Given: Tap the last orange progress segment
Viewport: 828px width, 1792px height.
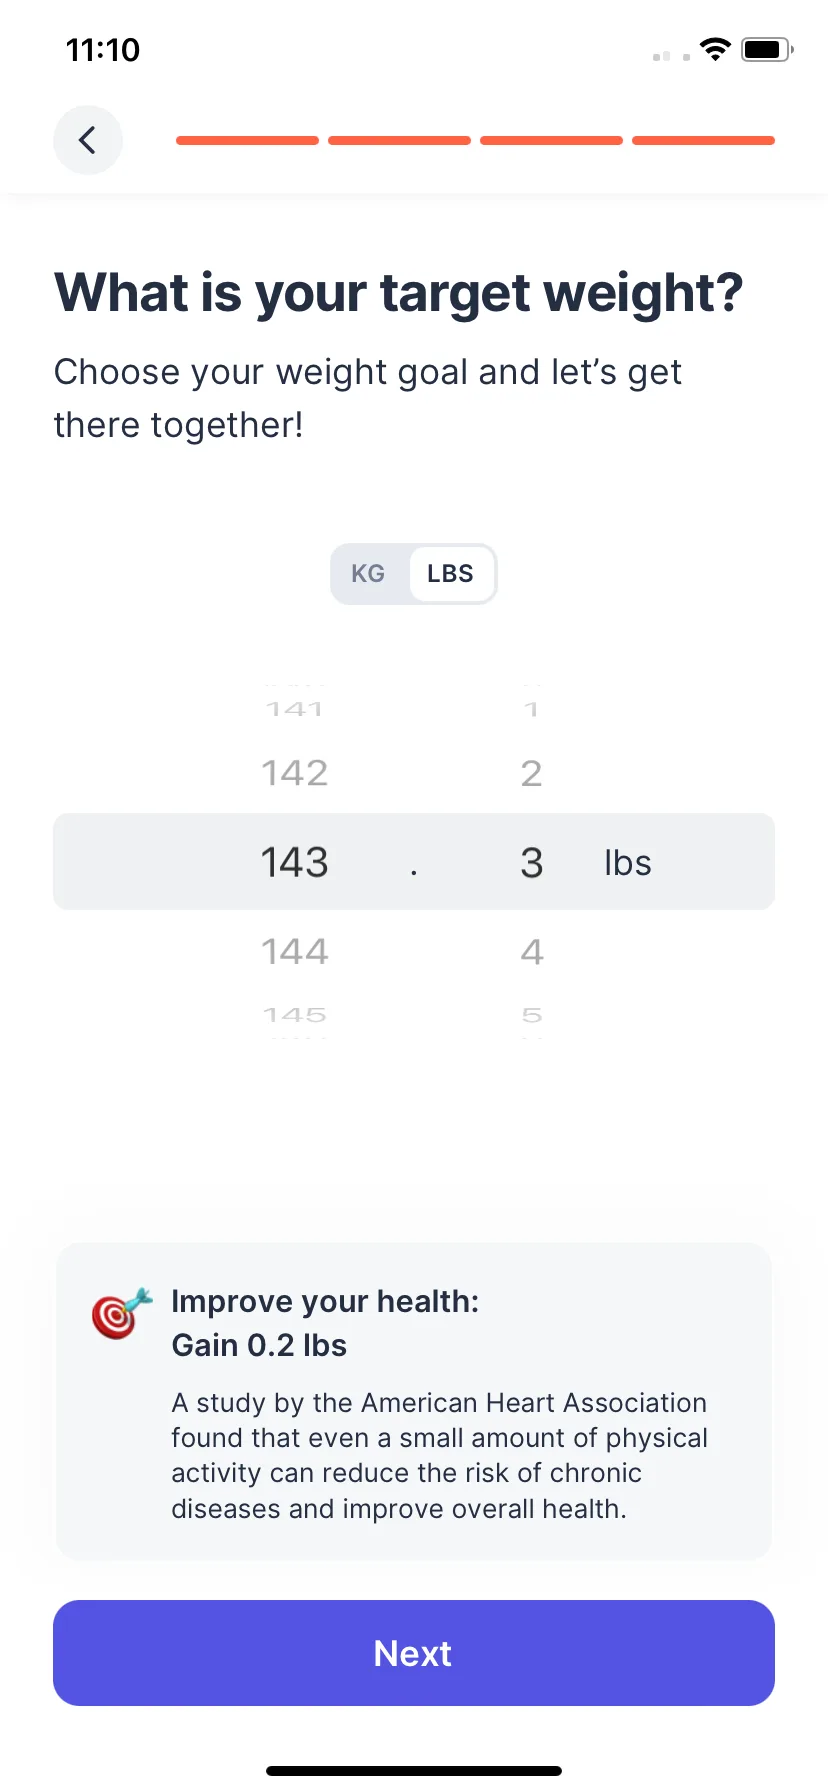Looking at the screenshot, I should click(704, 140).
